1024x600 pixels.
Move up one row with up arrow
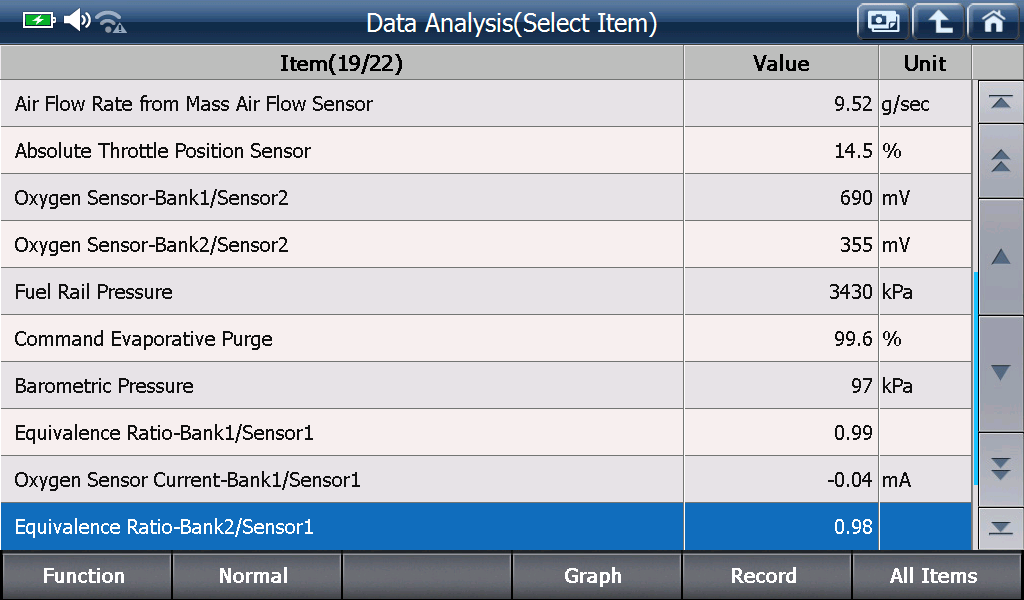[1000, 257]
